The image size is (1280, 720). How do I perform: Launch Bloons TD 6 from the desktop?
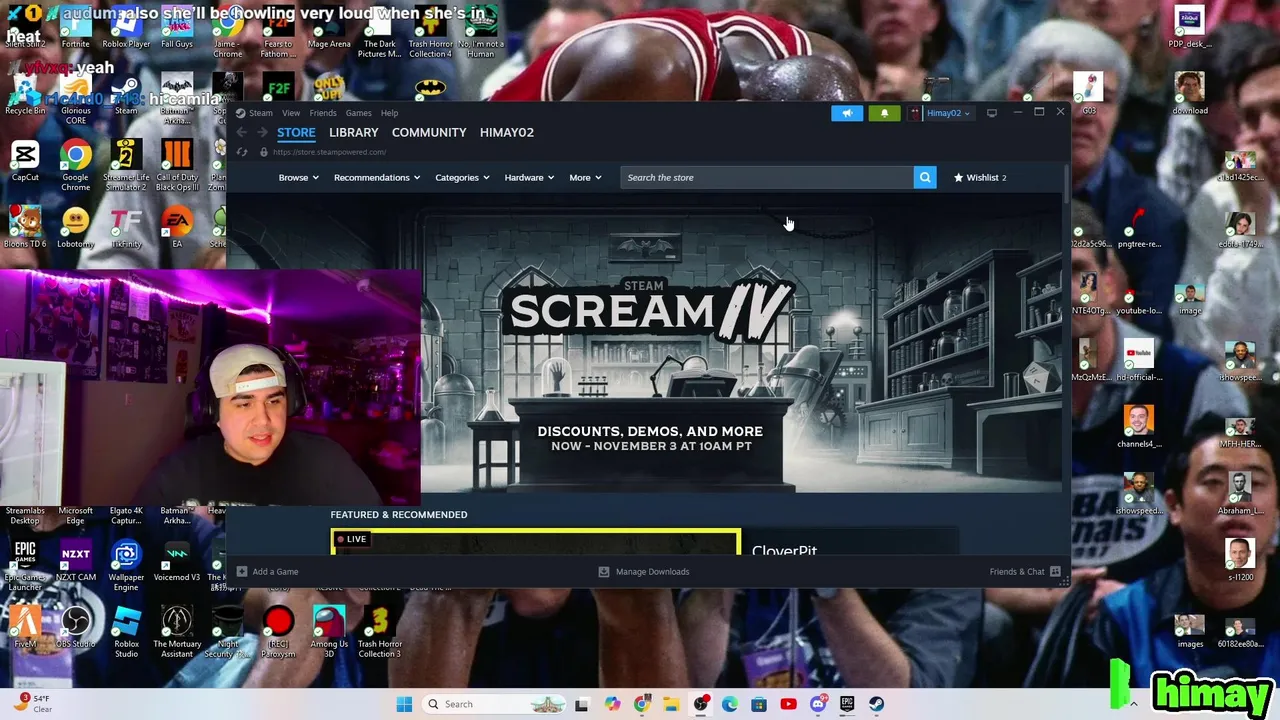25,227
